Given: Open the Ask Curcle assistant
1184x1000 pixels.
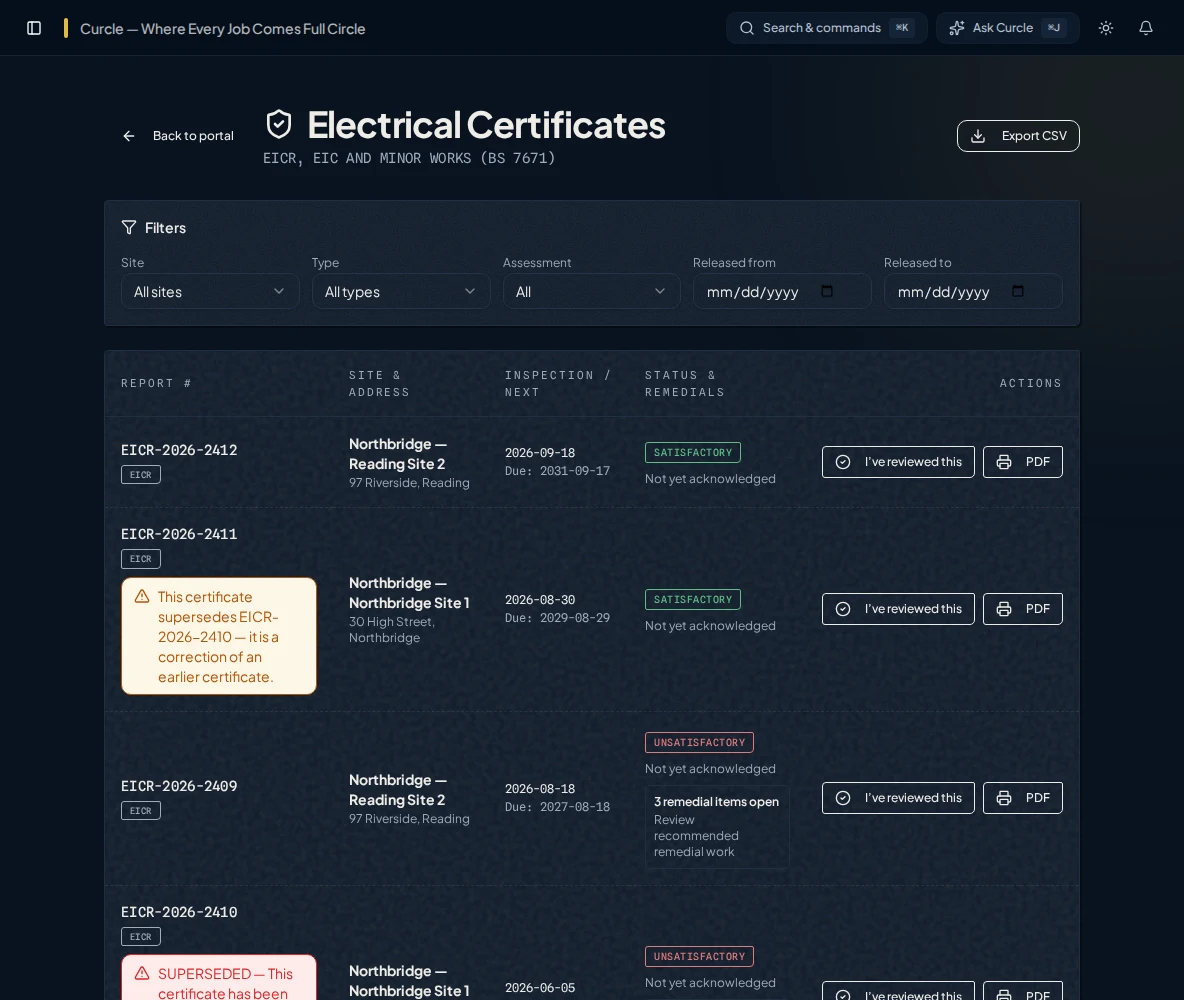Looking at the screenshot, I should pyautogui.click(x=1007, y=28).
